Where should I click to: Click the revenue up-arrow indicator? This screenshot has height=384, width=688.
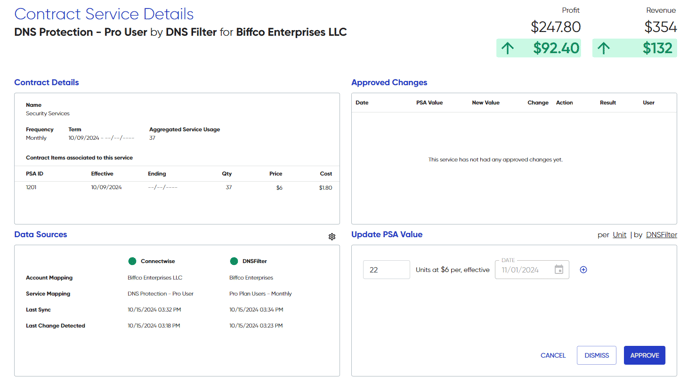(x=604, y=48)
